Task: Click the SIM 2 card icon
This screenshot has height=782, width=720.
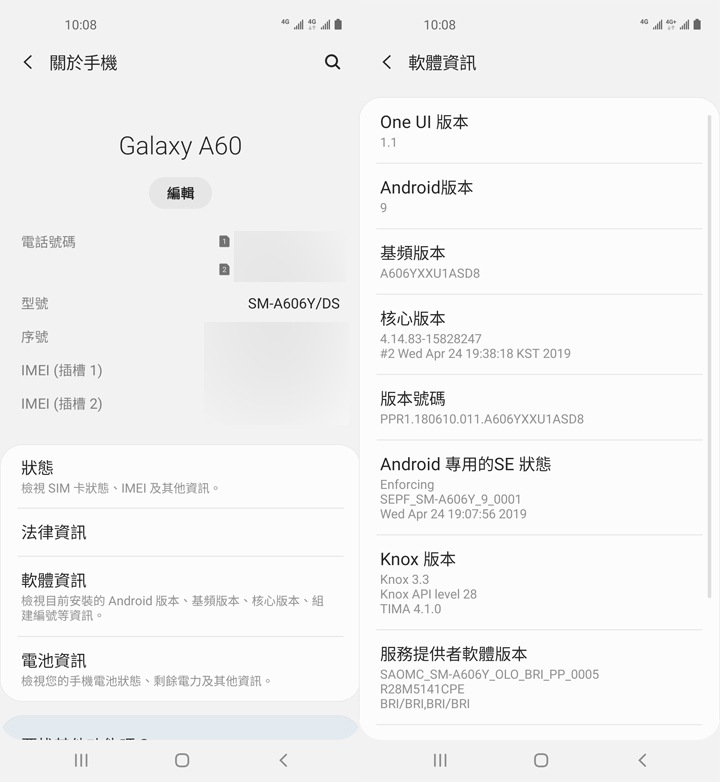Action: (x=224, y=269)
